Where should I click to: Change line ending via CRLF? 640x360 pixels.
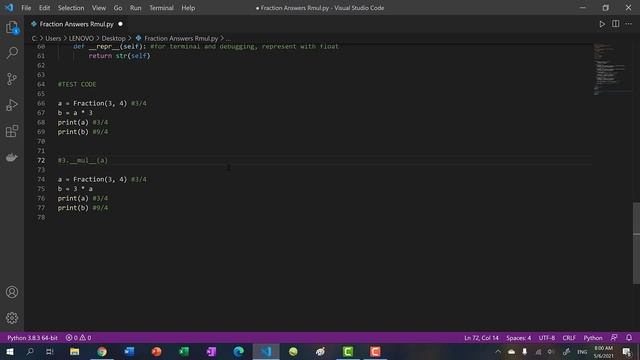[569, 338]
